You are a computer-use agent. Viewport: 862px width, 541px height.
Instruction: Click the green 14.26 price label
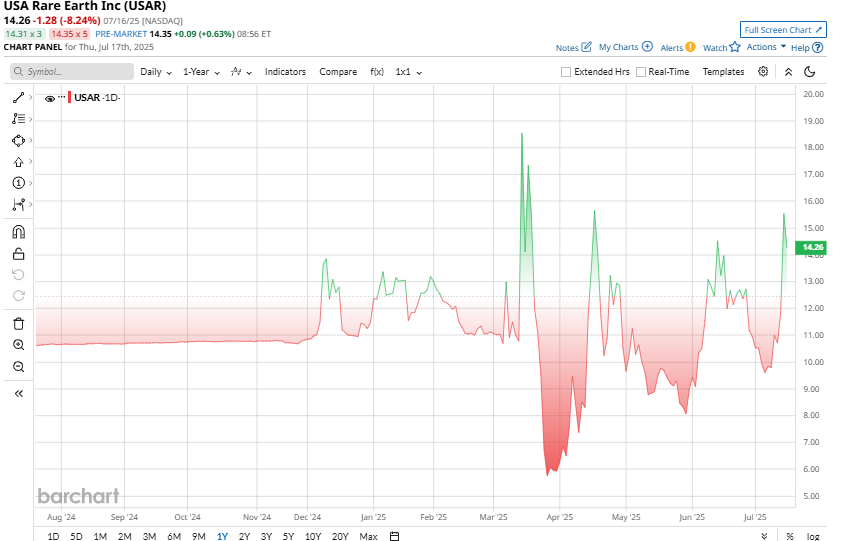(x=811, y=247)
